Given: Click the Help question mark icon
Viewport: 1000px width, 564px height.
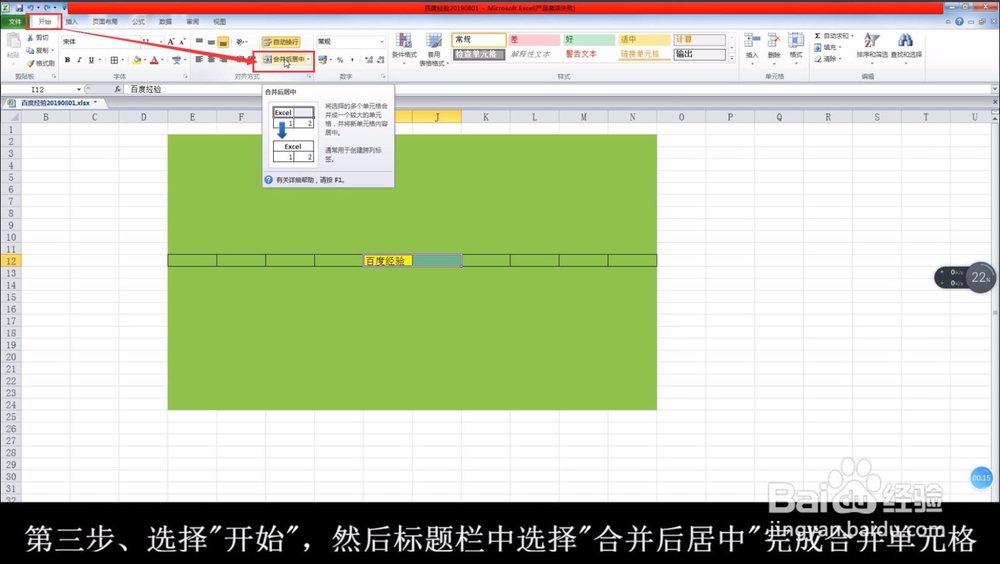Looking at the screenshot, I should (959, 22).
